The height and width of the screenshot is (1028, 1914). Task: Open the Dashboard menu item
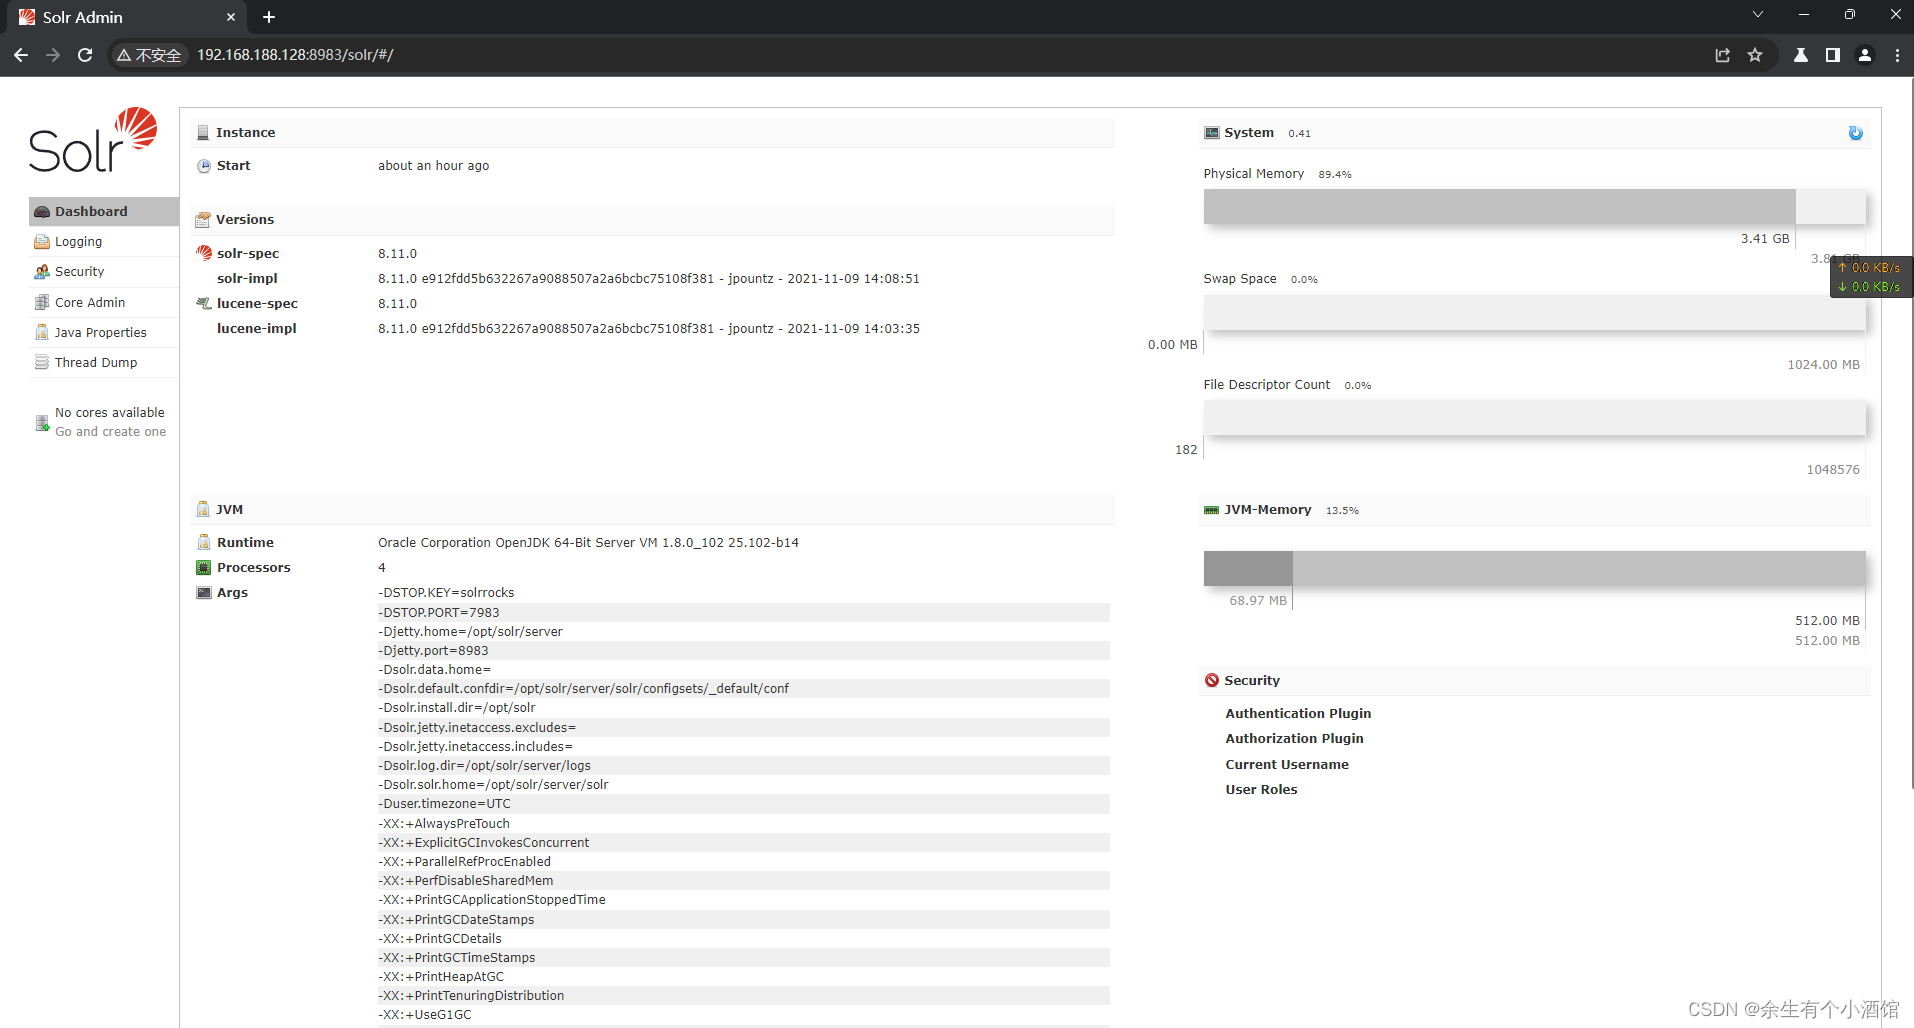pos(104,211)
